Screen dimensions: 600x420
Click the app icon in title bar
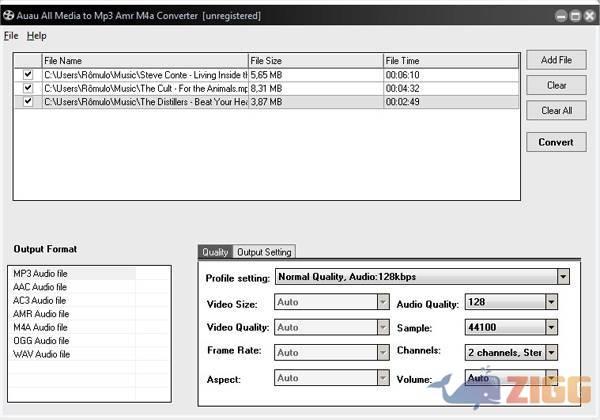pyautogui.click(x=8, y=16)
